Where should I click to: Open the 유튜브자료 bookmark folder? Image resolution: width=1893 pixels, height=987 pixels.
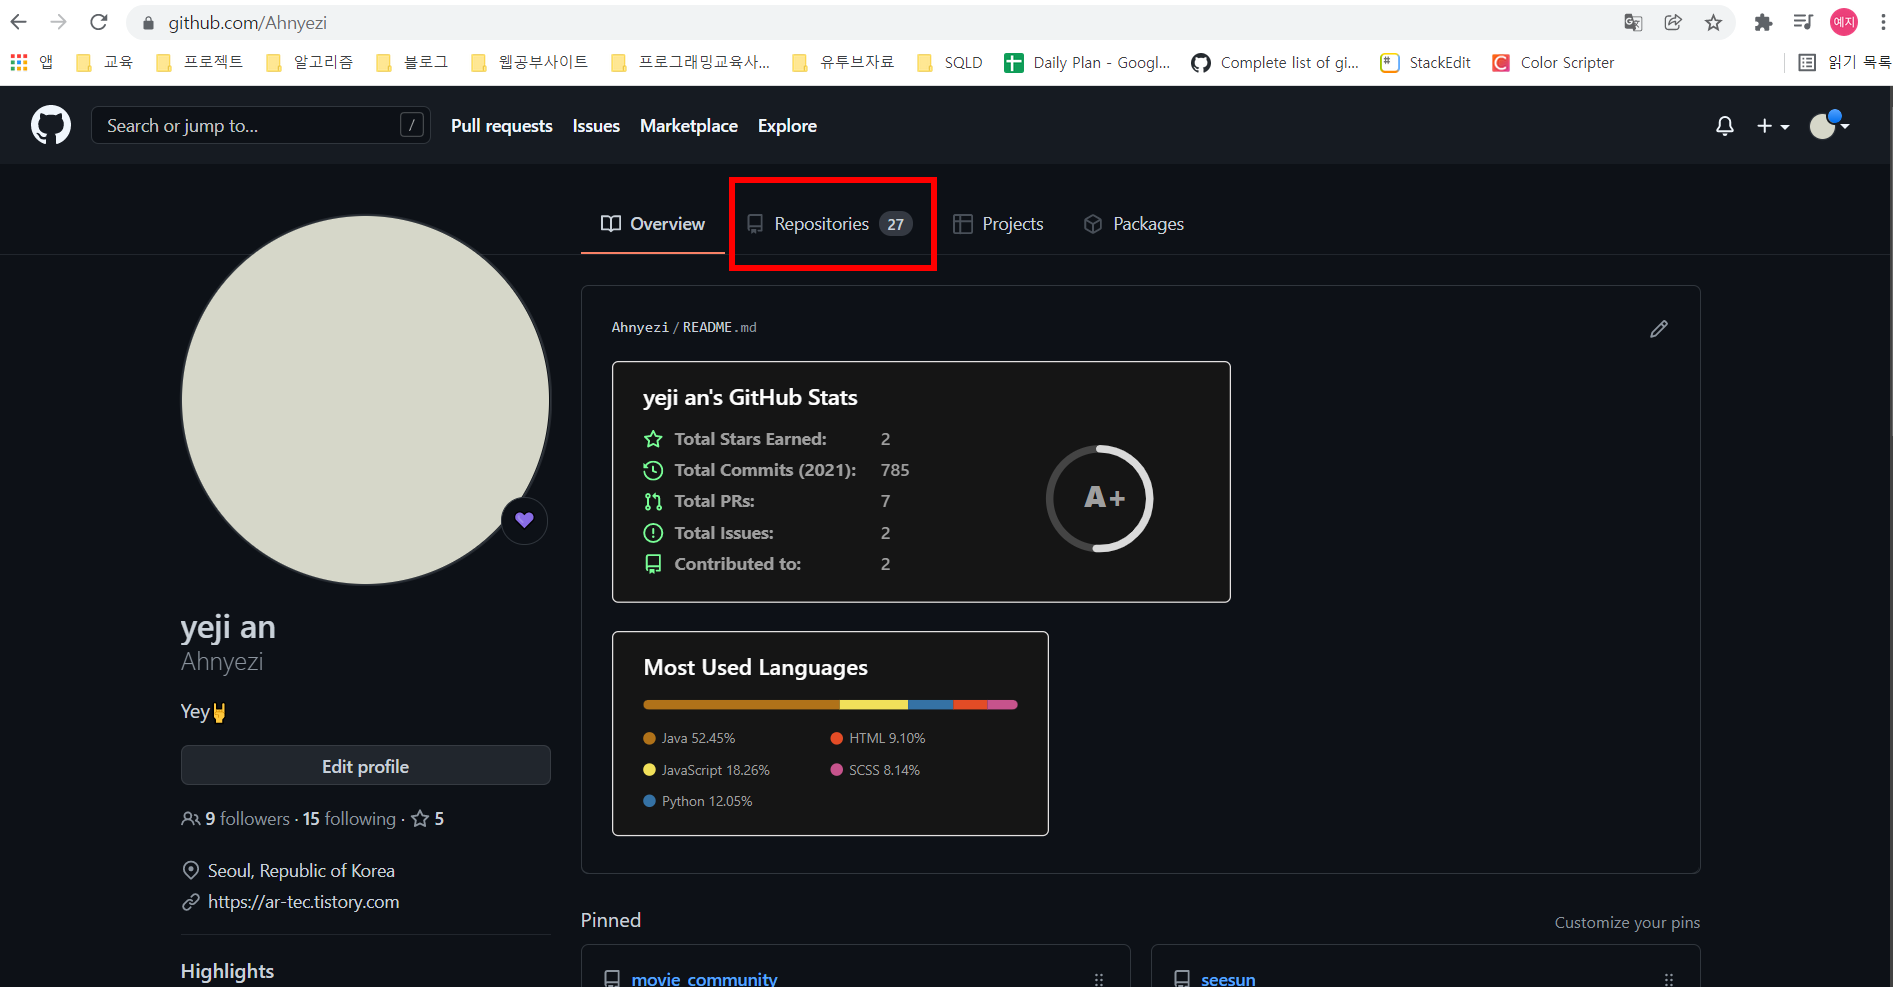click(x=842, y=62)
